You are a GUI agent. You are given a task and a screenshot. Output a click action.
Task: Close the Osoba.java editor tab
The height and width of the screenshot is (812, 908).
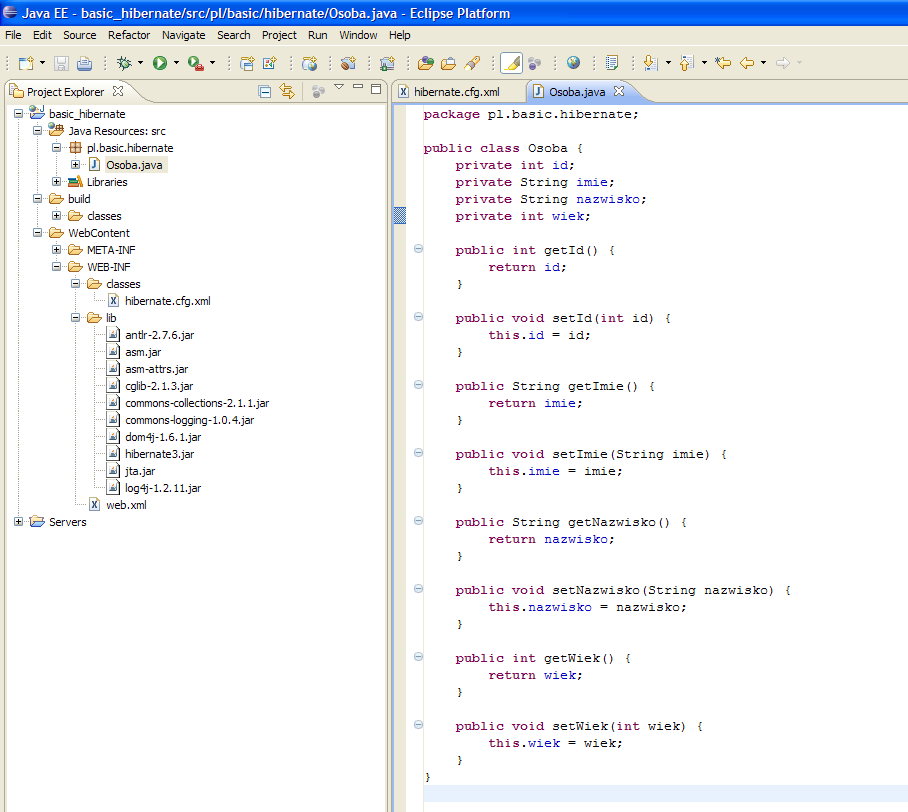click(x=619, y=91)
